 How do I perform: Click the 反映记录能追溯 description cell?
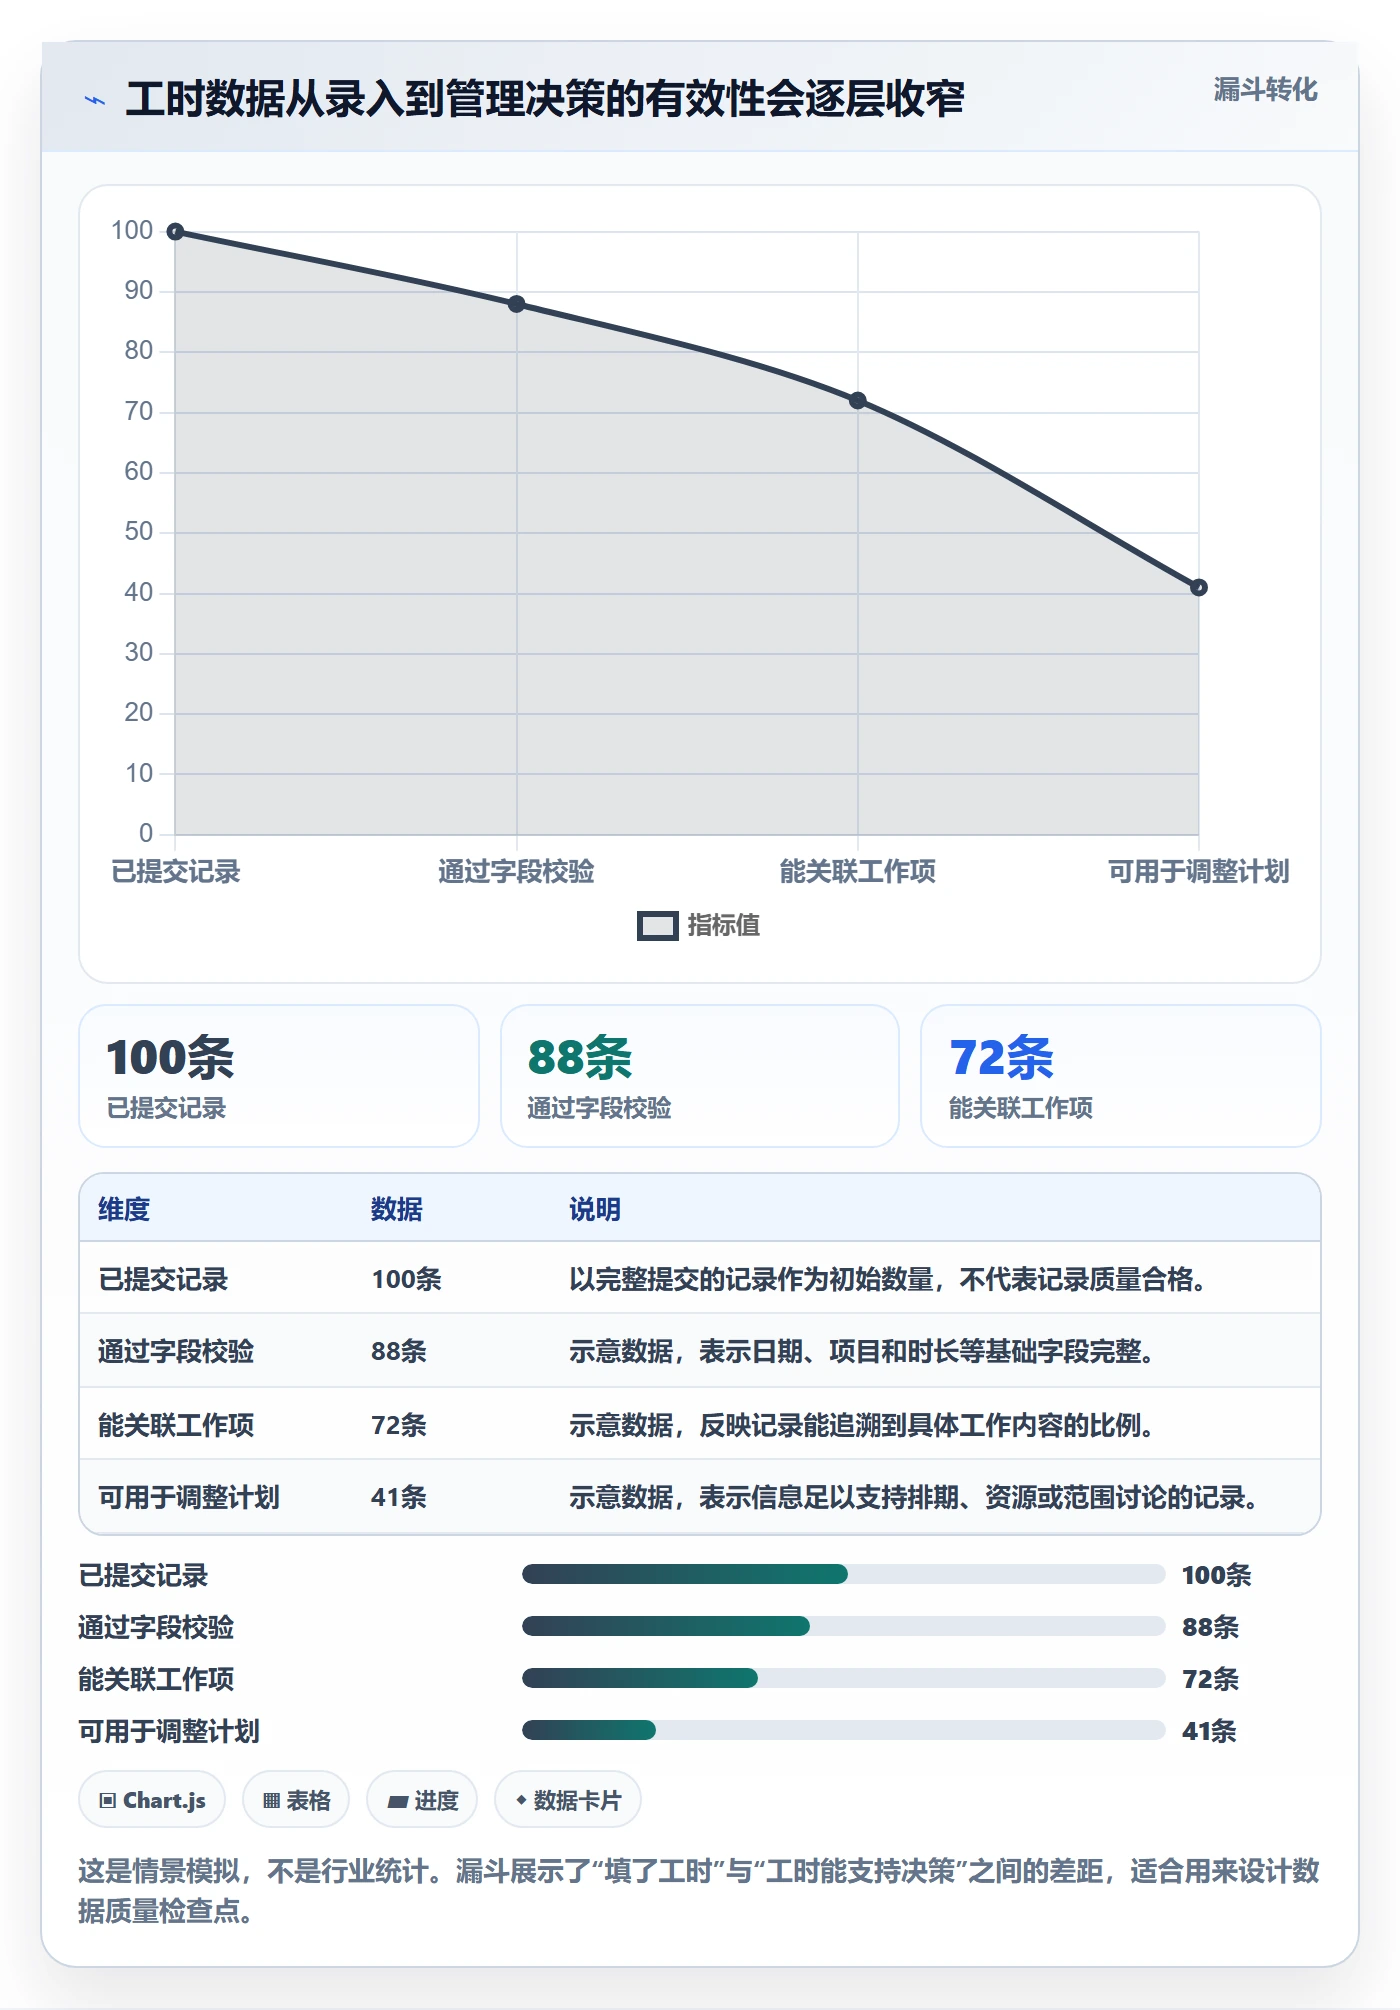click(x=861, y=1424)
